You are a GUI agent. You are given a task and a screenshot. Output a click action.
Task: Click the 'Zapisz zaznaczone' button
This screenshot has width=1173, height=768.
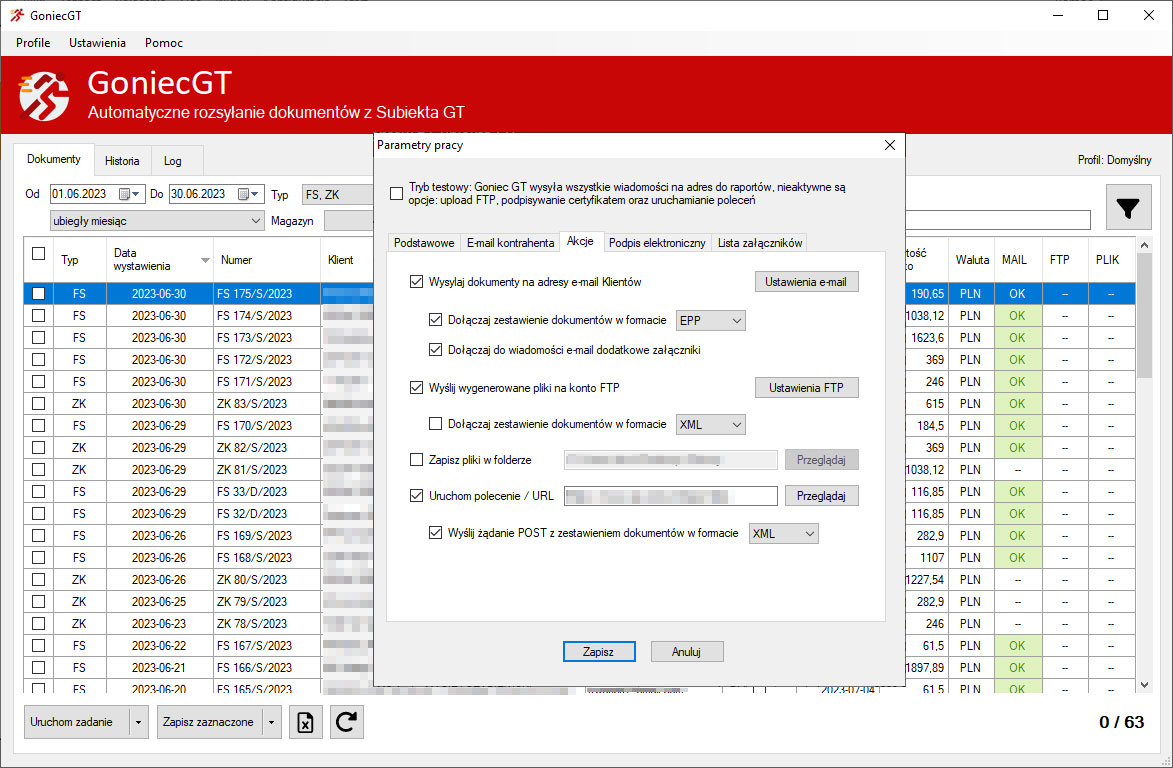coord(209,722)
